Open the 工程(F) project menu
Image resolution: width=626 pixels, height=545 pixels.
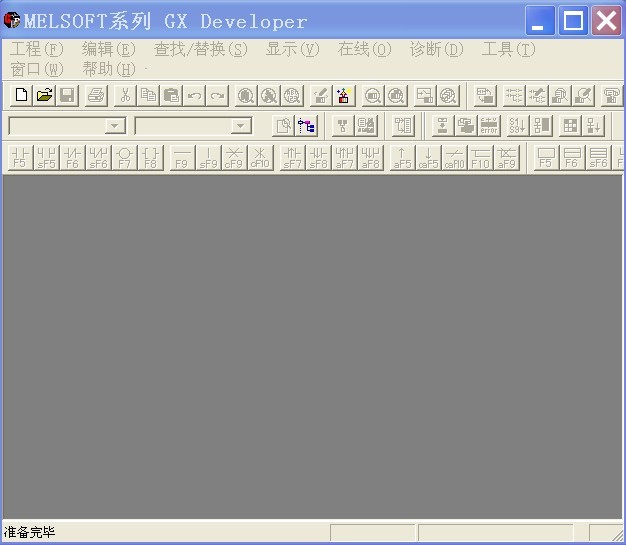(37, 49)
